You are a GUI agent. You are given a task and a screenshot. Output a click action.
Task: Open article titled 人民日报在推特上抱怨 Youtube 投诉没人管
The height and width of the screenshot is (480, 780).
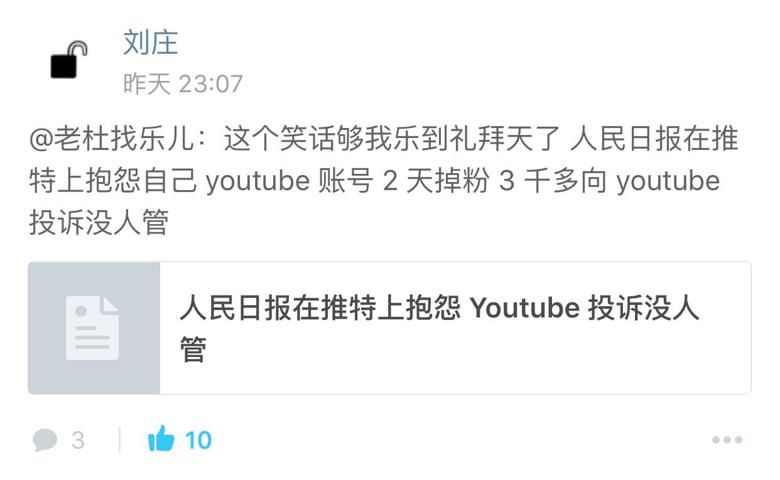[x=440, y=328]
